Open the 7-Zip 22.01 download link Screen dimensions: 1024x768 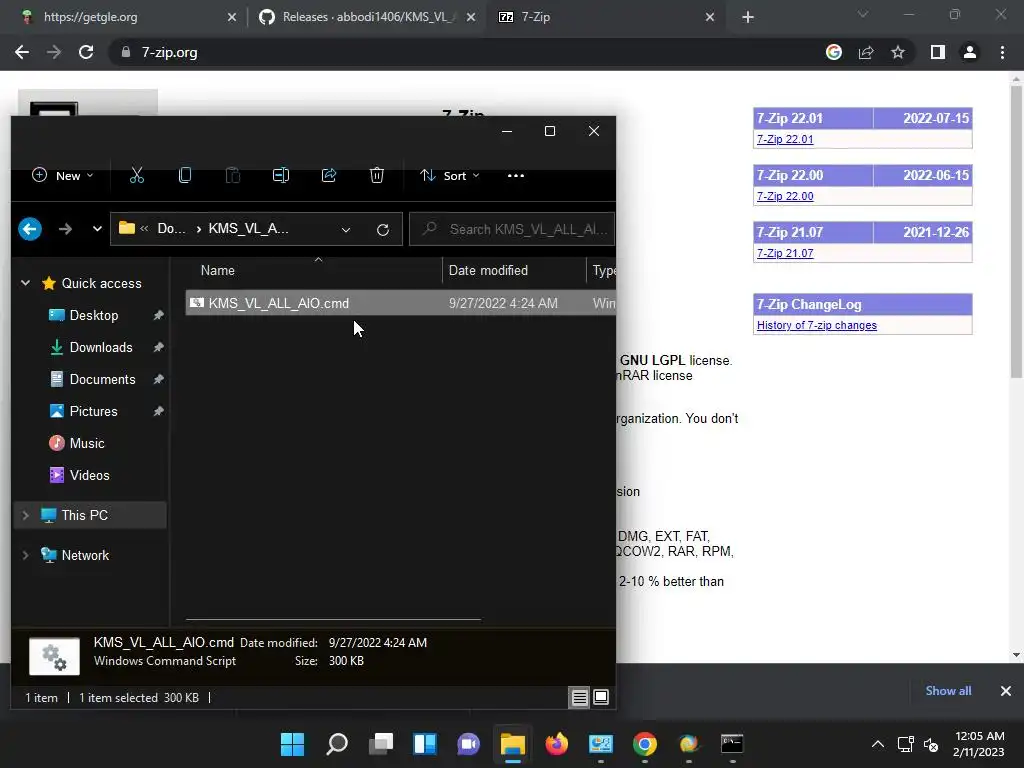[x=785, y=139]
